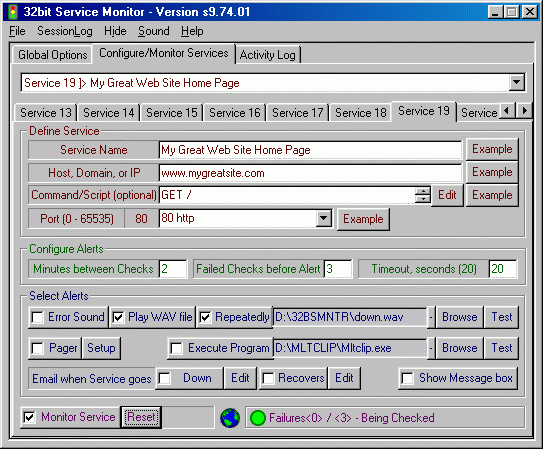
Task: Click Example button beside Port dropdown
Action: 363,219
